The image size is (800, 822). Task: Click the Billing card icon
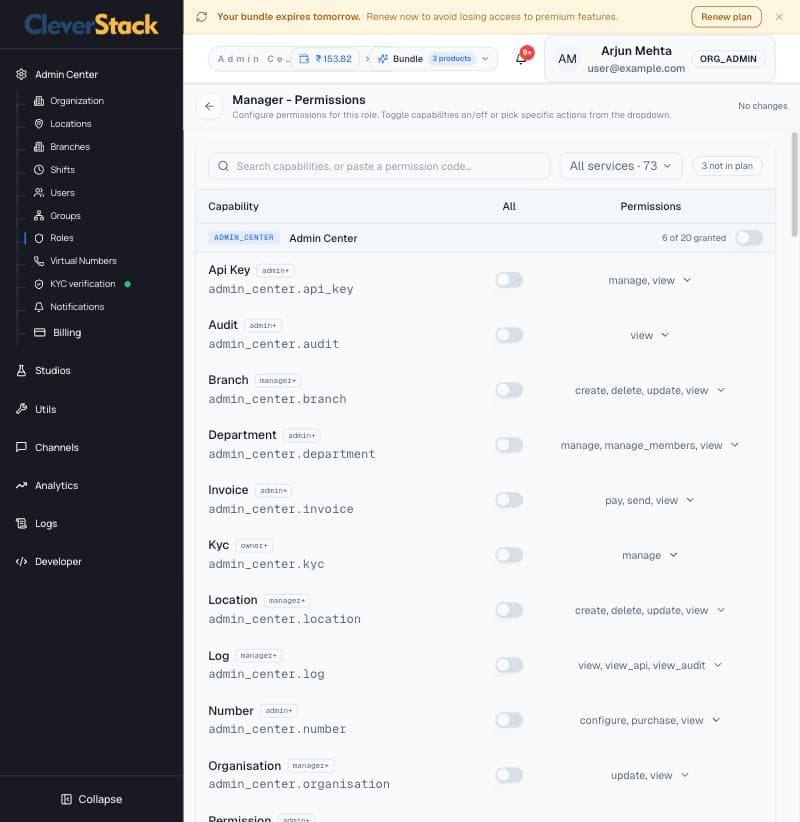(x=40, y=332)
